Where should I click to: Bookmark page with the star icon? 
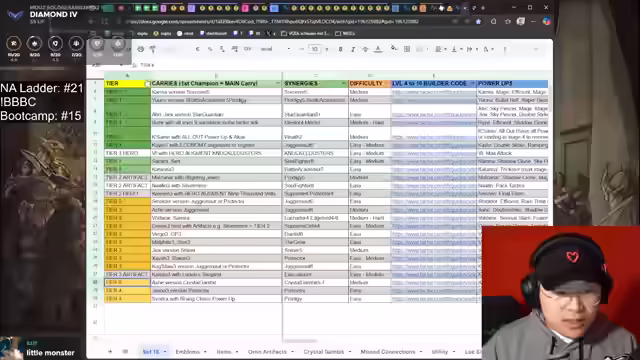click(478, 21)
